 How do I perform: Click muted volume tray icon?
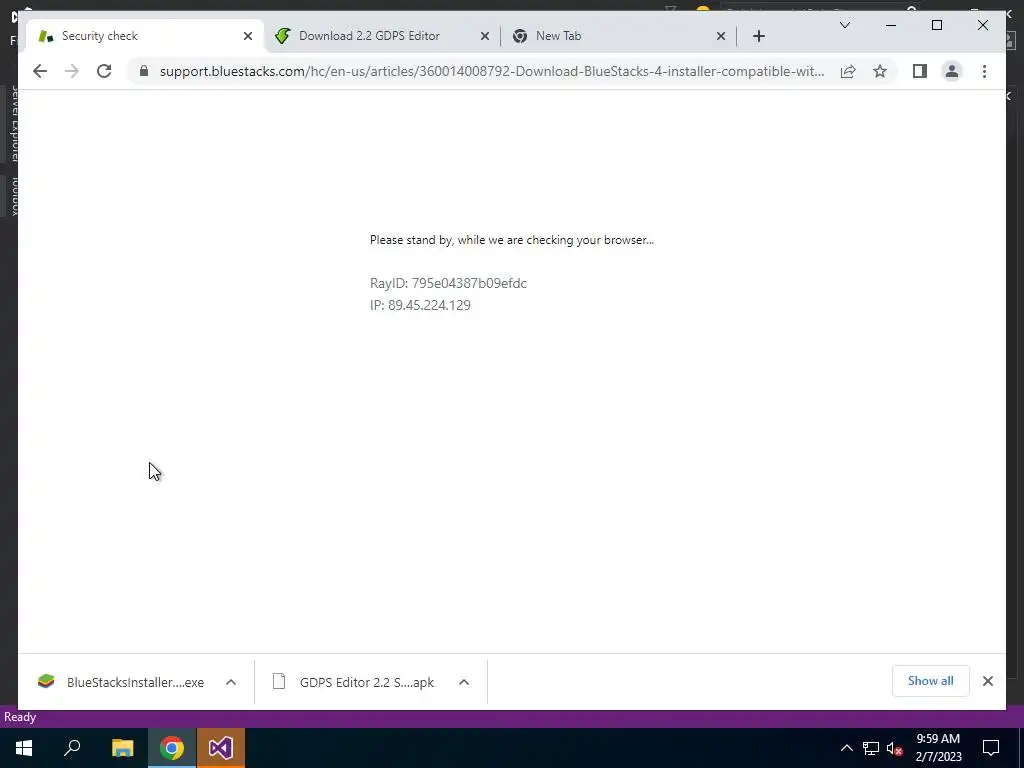pyautogui.click(x=894, y=748)
